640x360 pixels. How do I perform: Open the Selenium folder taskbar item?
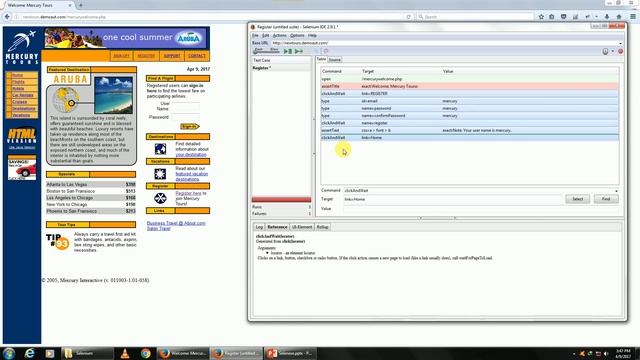(87, 353)
